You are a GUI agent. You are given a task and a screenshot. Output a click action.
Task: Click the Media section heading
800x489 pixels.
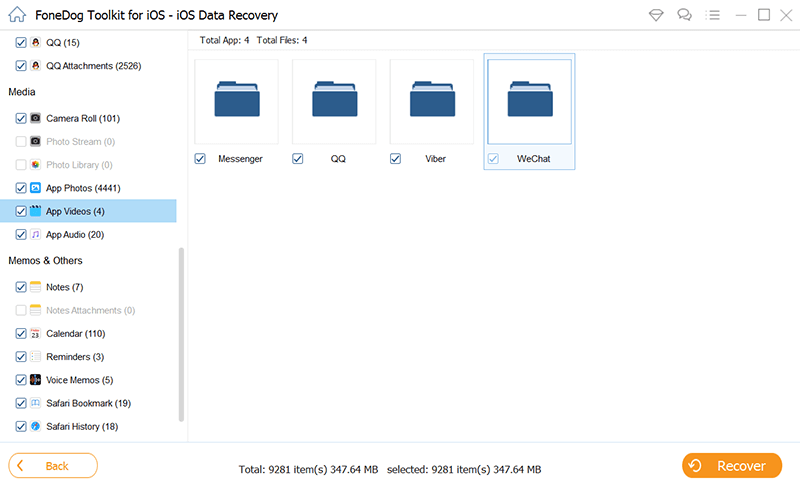coord(22,92)
